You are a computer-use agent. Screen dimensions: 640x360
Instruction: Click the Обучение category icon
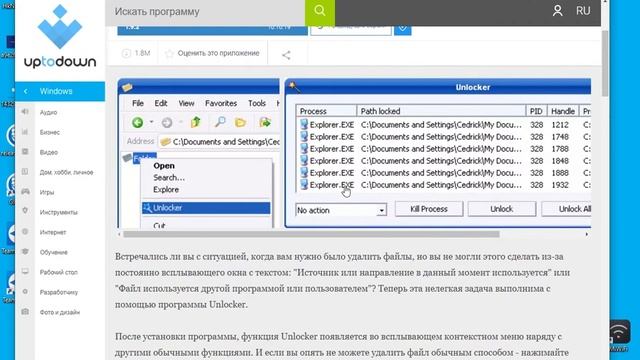[25, 251]
